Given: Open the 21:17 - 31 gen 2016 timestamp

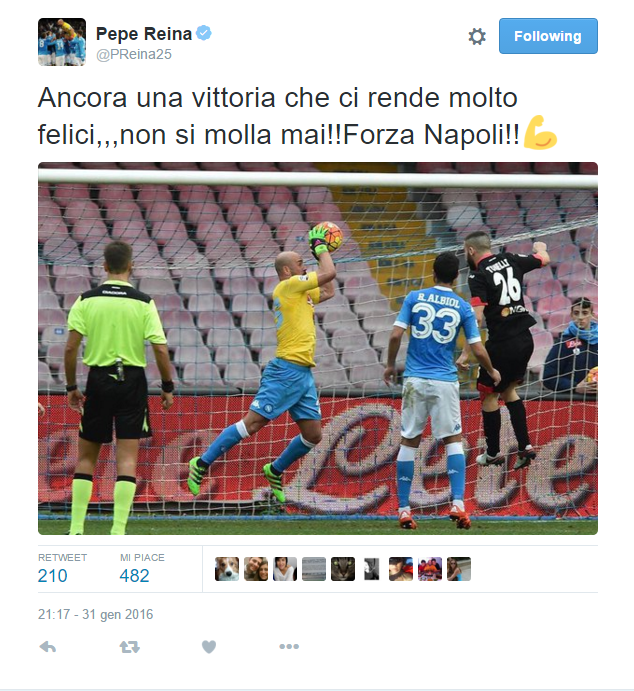Looking at the screenshot, I should [96, 614].
